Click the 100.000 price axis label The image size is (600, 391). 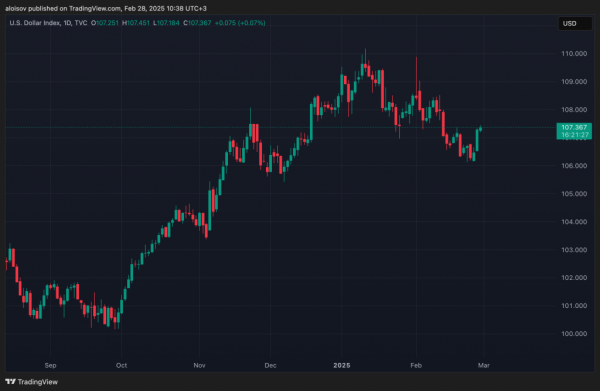[x=574, y=334]
